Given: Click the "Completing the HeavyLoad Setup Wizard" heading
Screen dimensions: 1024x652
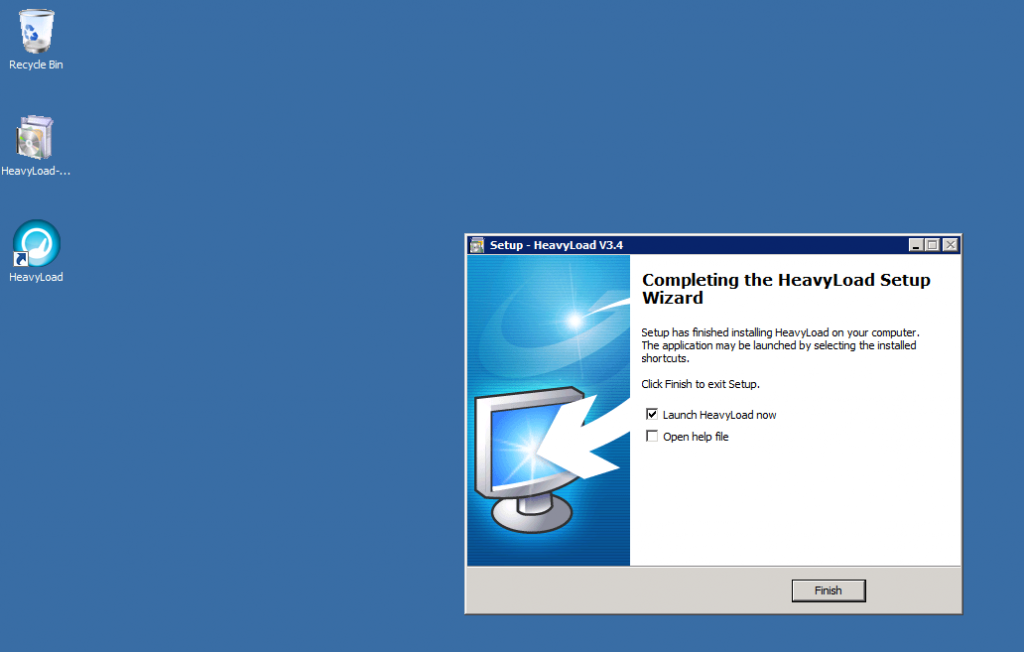Looking at the screenshot, I should click(786, 289).
